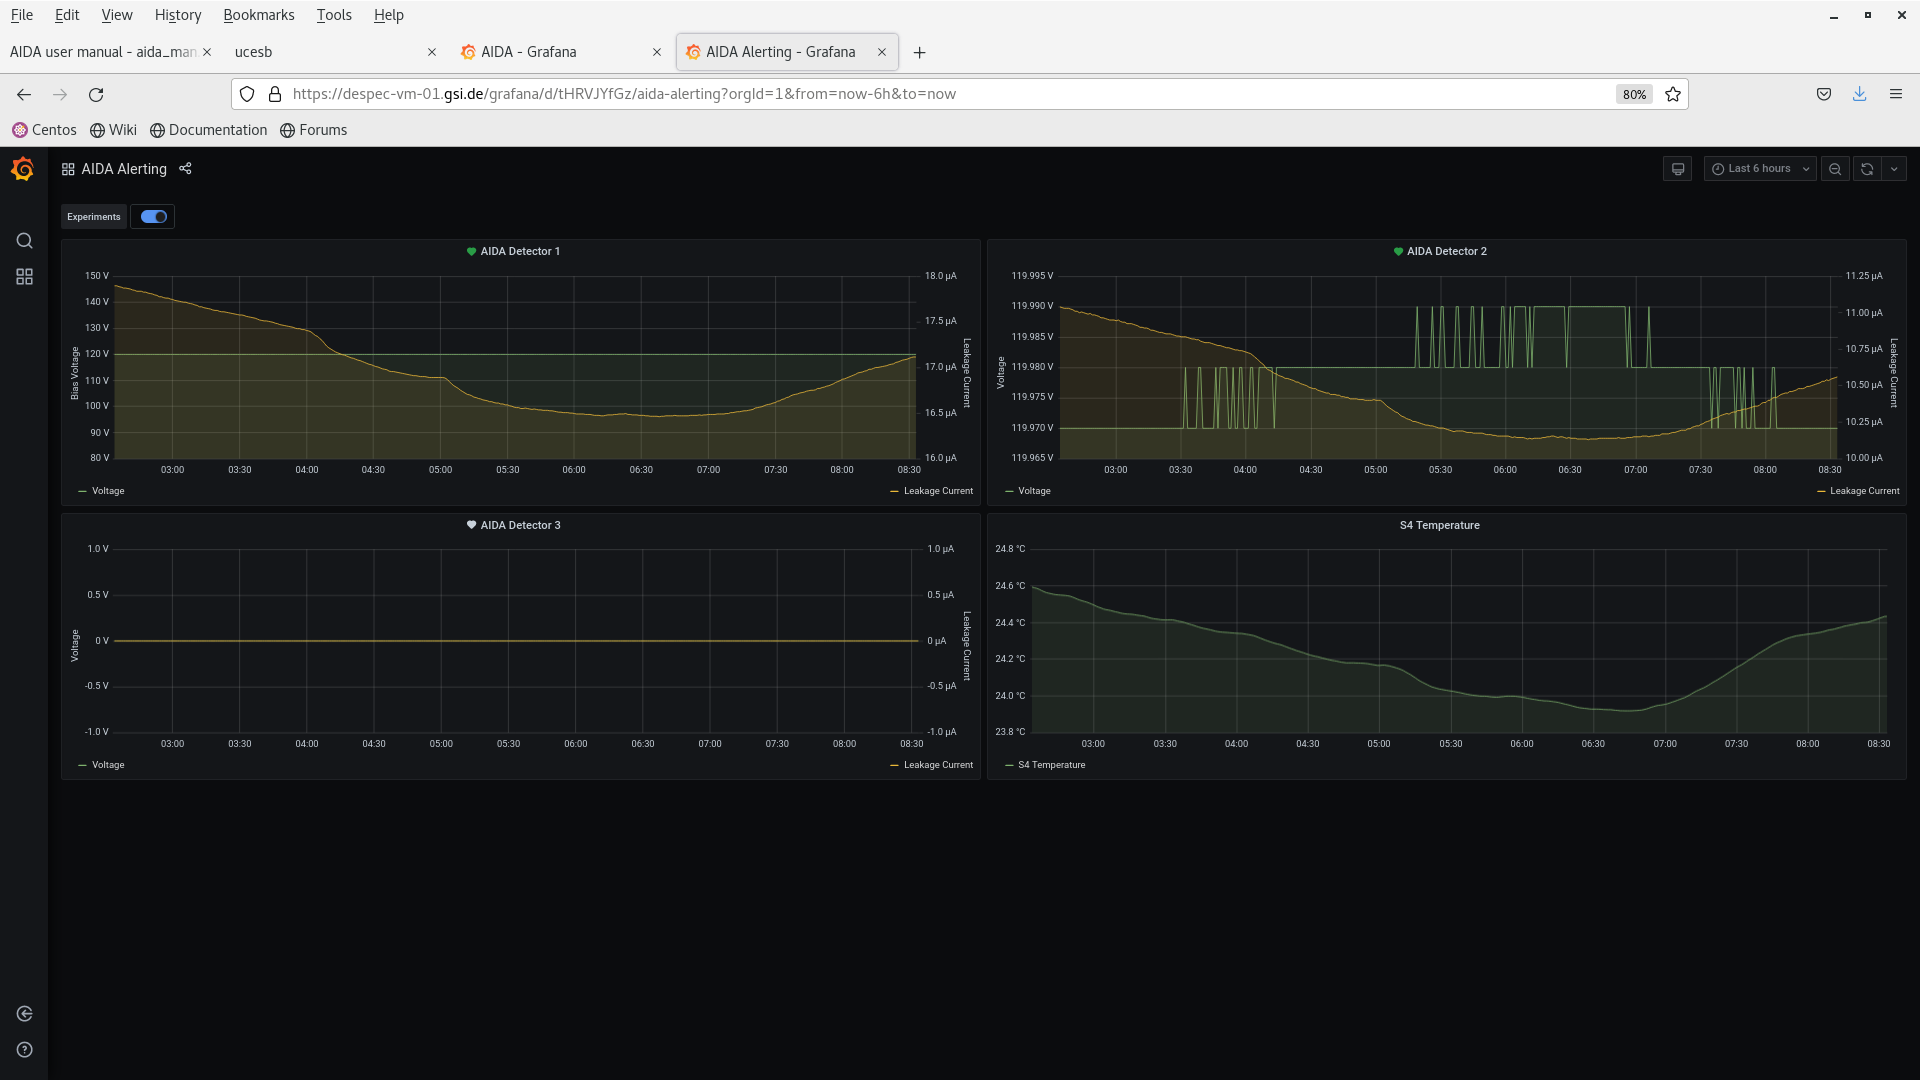The image size is (1920, 1080).
Task: Refresh the dashboard now
Action: coord(1866,169)
